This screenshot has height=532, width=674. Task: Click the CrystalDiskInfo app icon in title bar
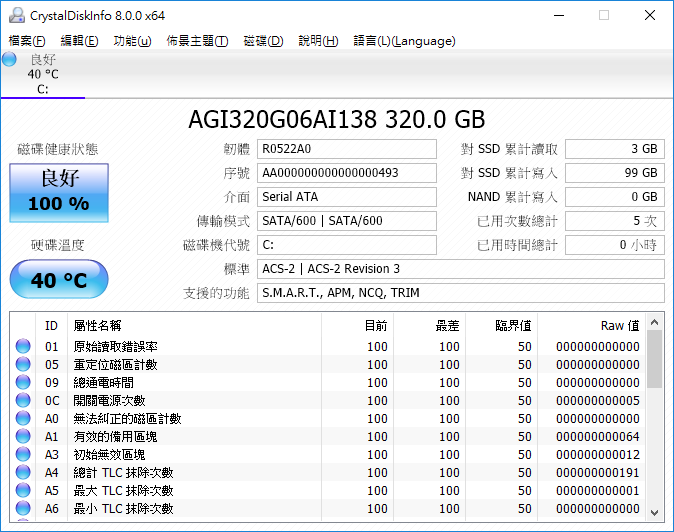pyautogui.click(x=14, y=15)
